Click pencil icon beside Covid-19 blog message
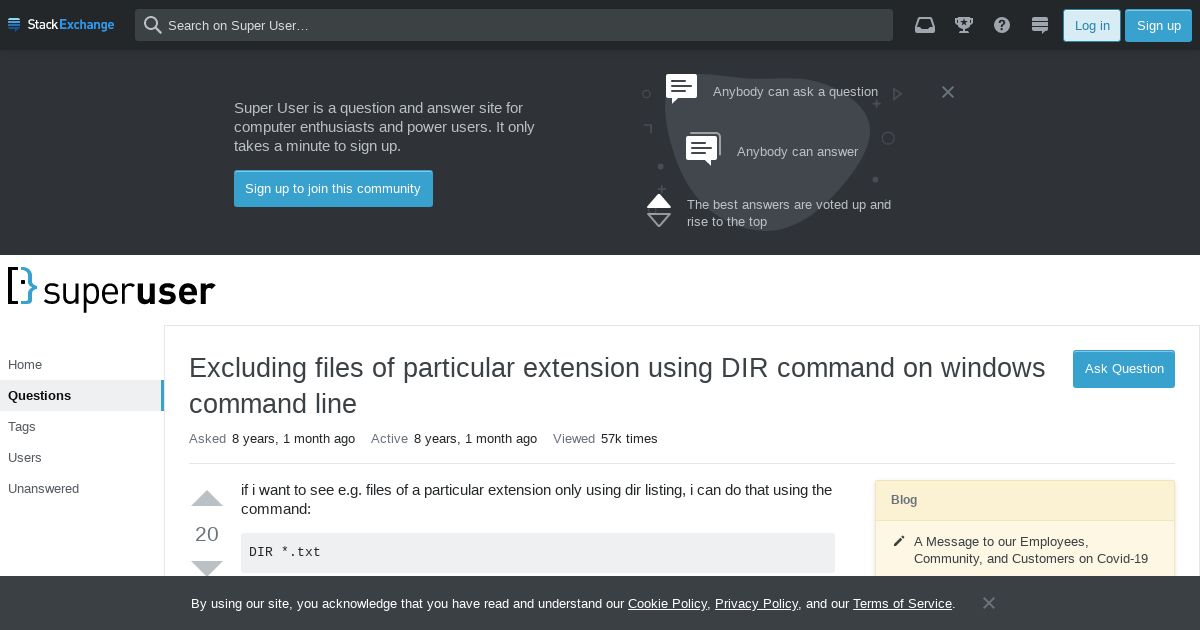The height and width of the screenshot is (630, 1200). 899,541
